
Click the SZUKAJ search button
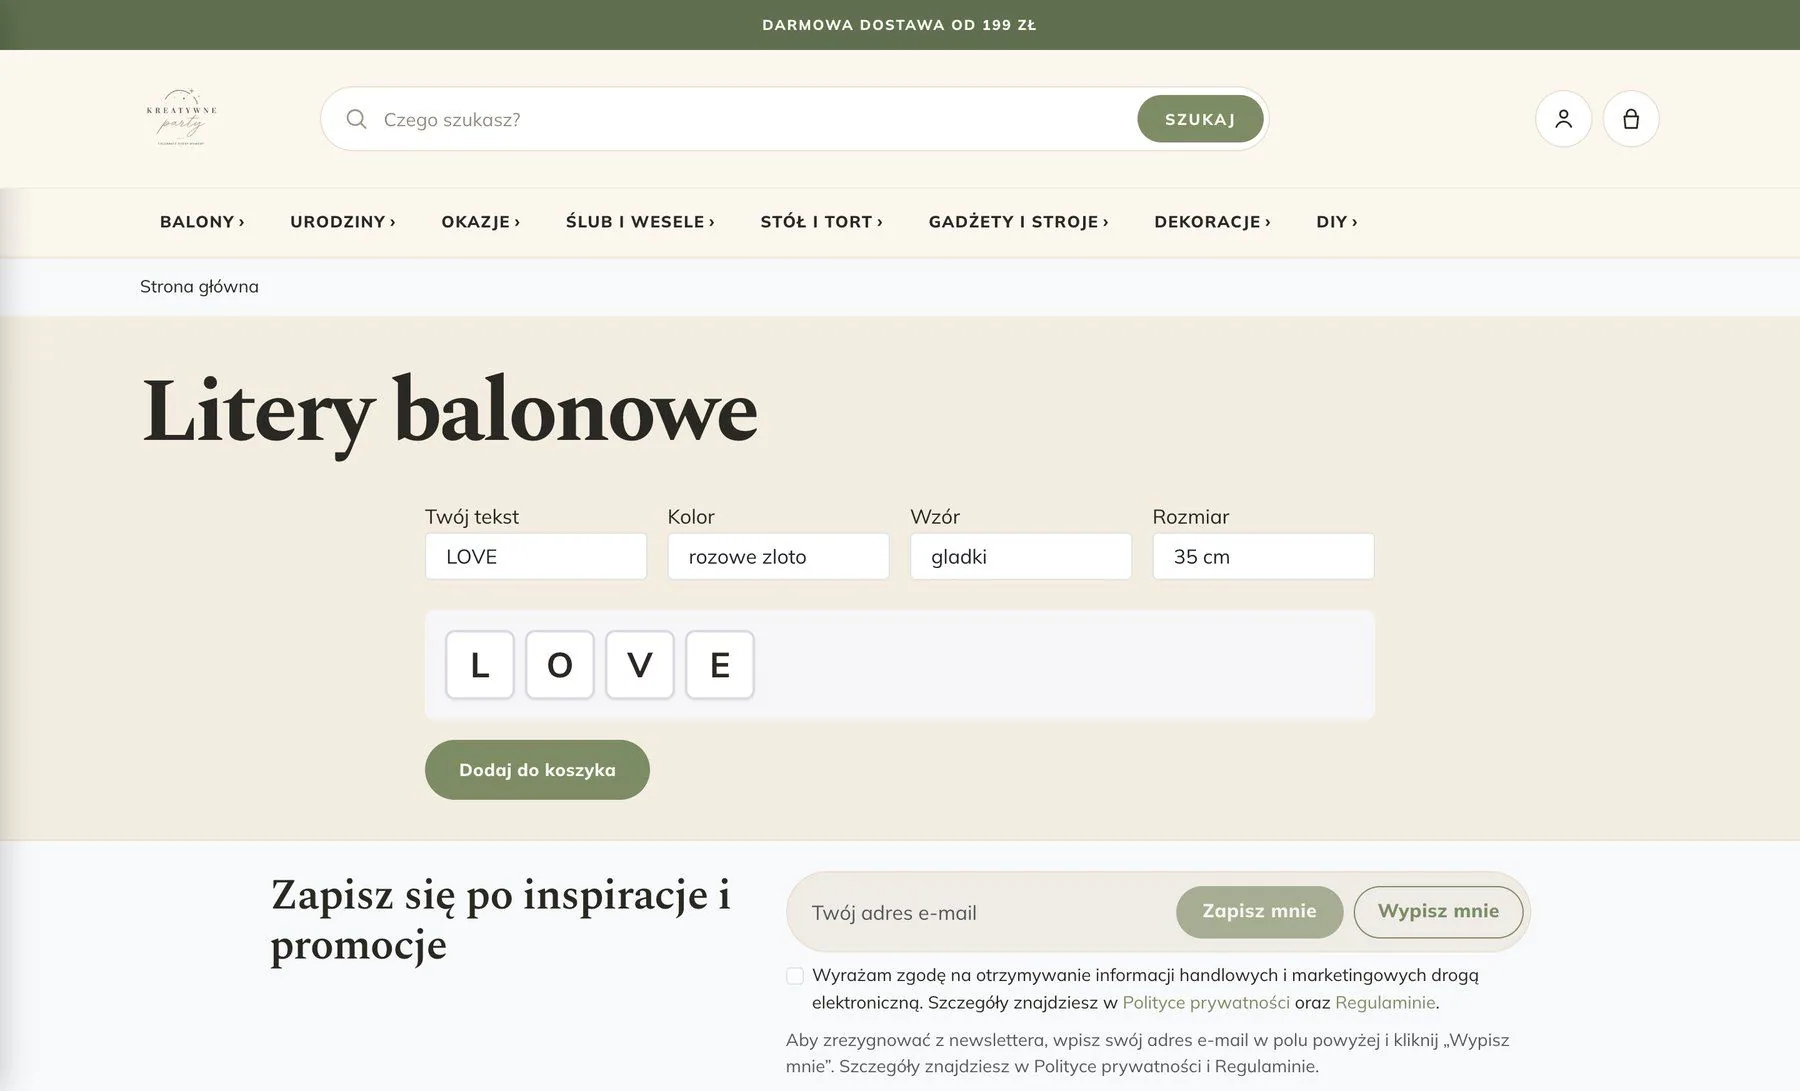[x=1200, y=119]
